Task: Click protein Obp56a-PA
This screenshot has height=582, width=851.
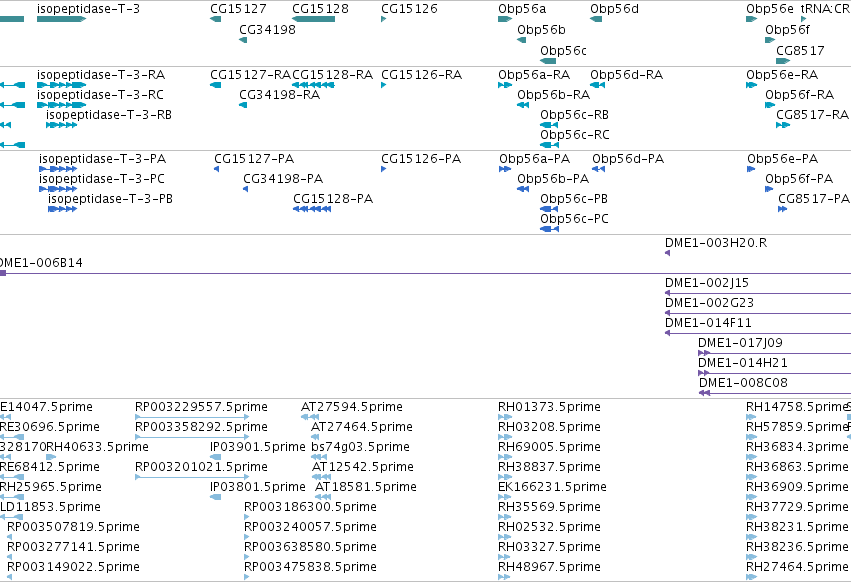Action: point(535,159)
